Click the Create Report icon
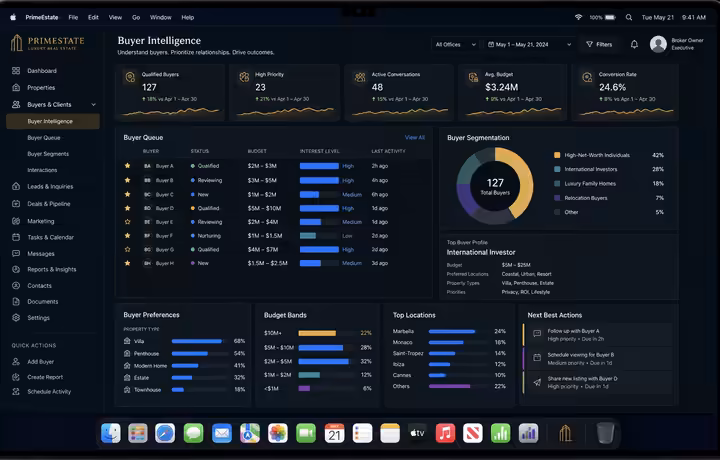This screenshot has width=720, height=460. pos(16,377)
